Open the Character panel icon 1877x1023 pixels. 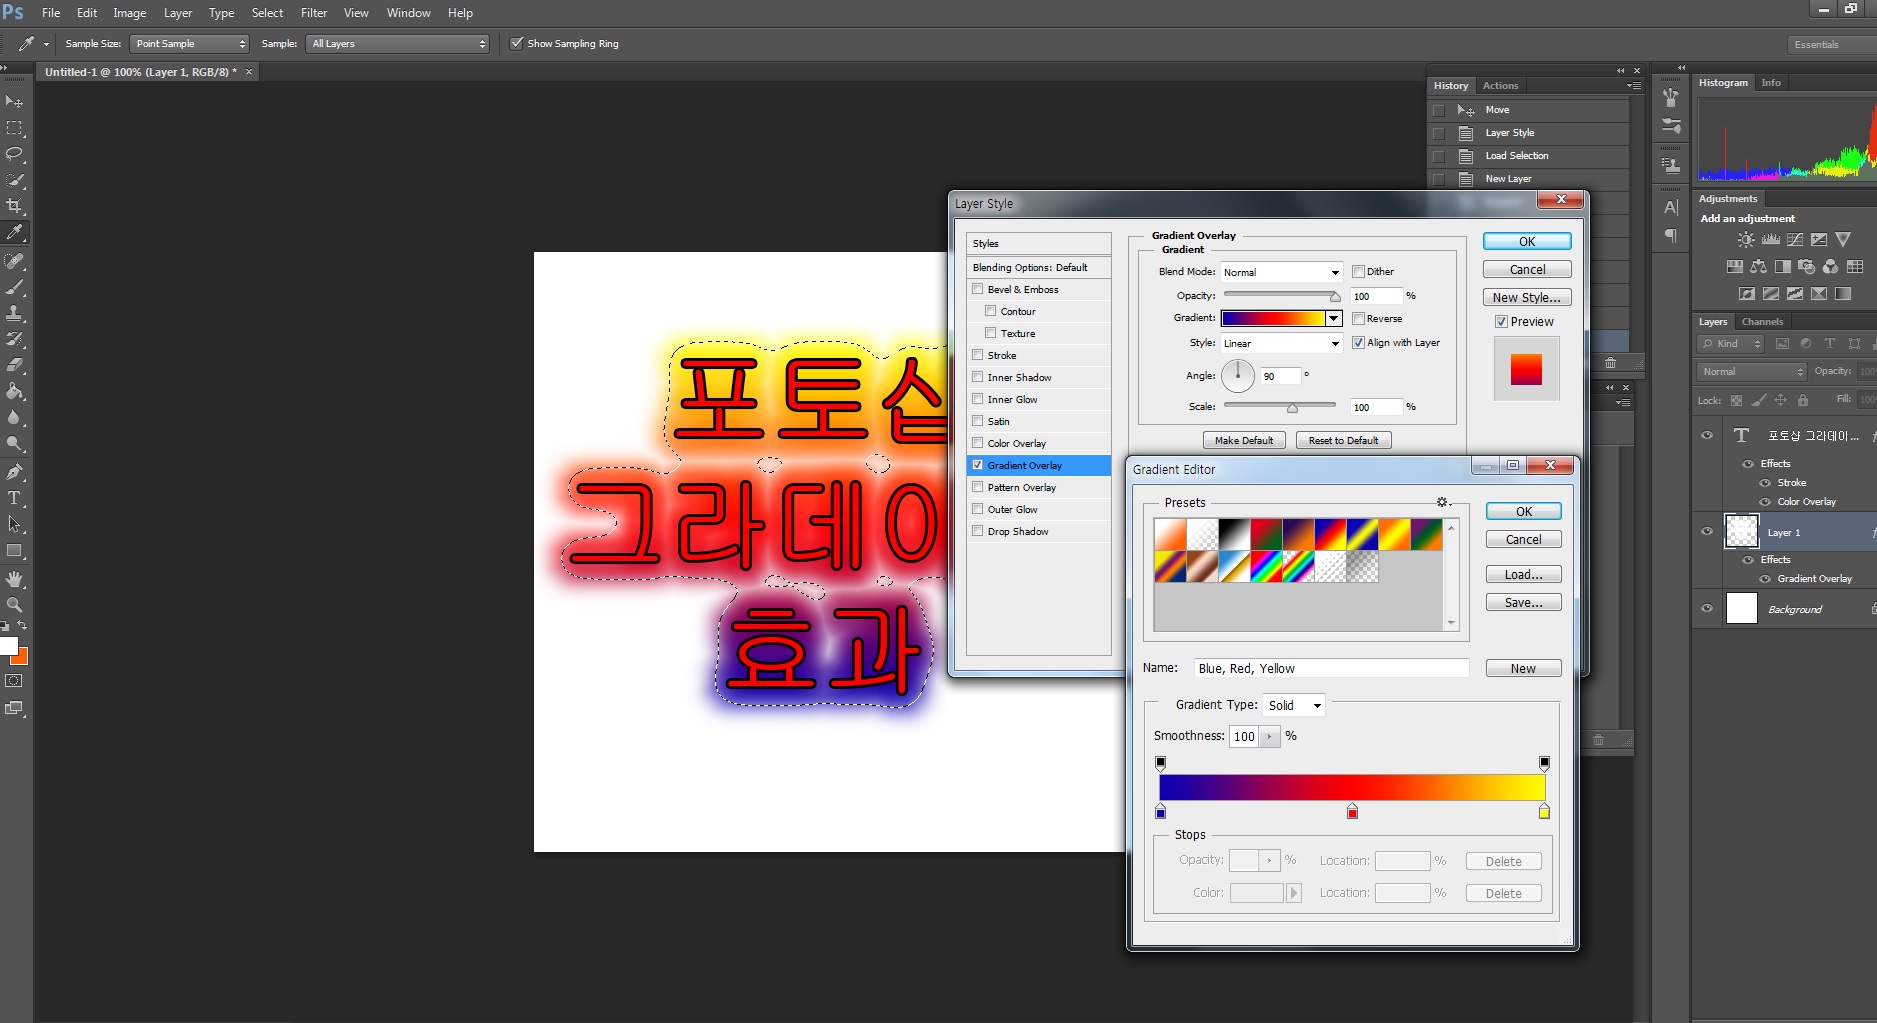click(1671, 208)
